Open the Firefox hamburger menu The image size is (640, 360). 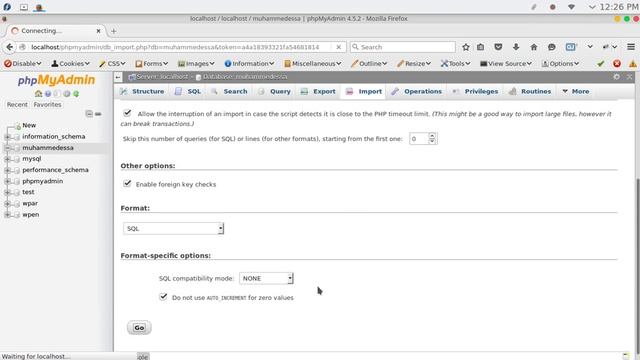coord(631,47)
